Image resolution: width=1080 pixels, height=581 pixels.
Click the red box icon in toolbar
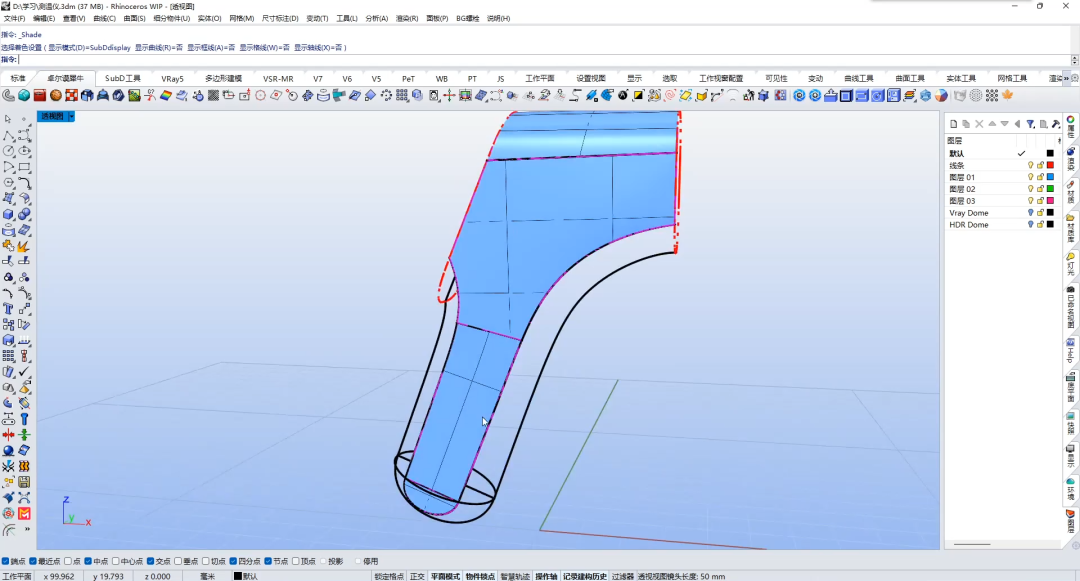click(x=40, y=95)
